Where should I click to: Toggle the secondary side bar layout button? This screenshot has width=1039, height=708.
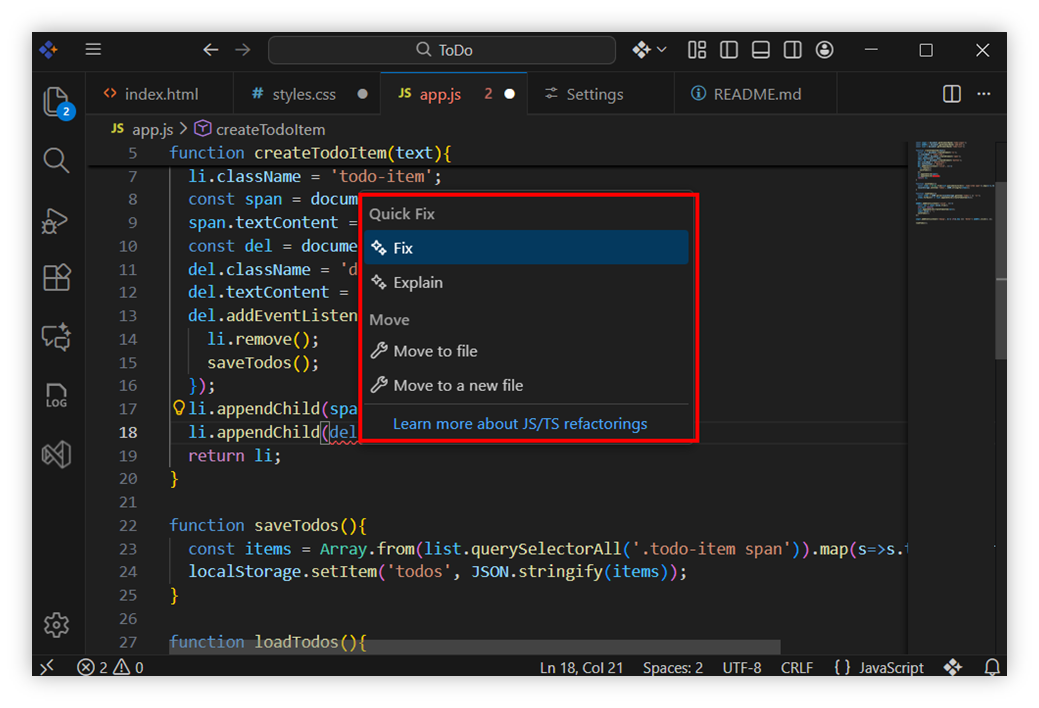[792, 50]
